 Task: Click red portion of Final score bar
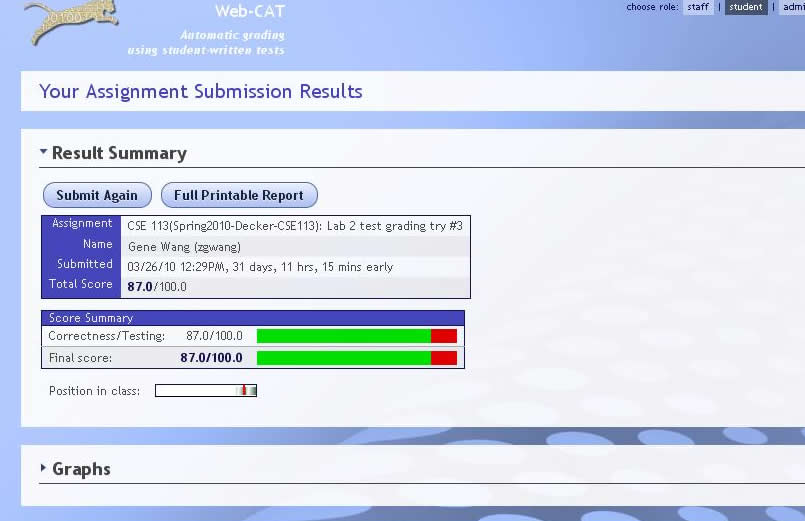[x=443, y=357]
